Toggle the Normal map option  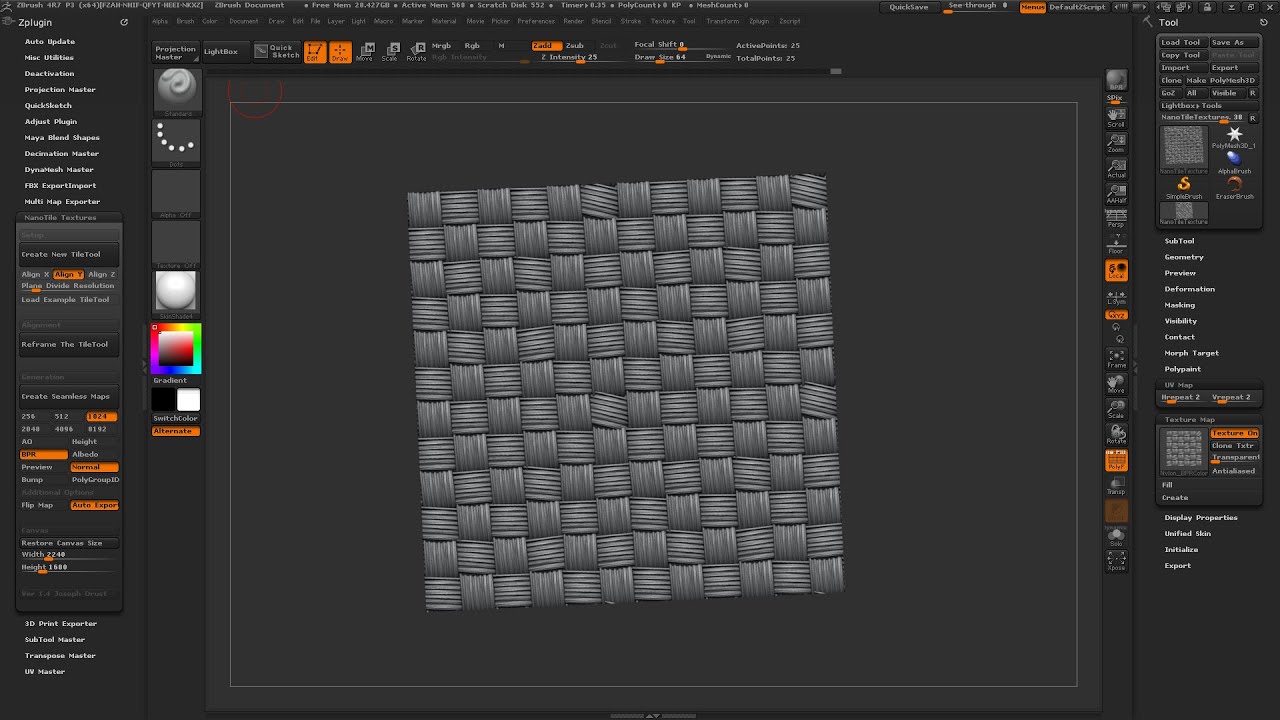94,467
